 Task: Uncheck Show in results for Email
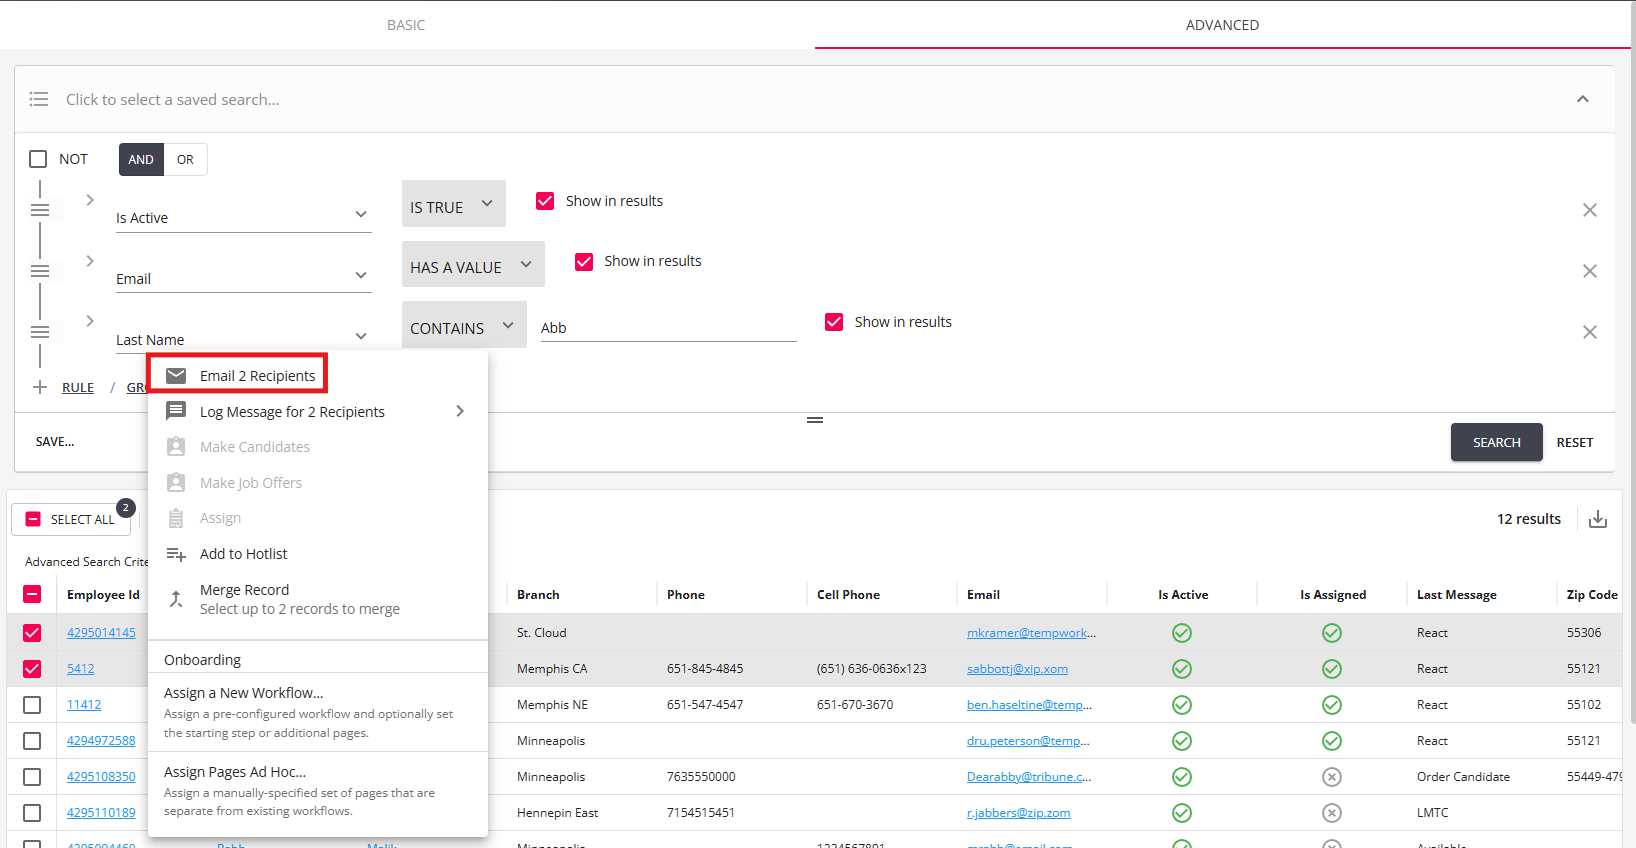[x=584, y=261]
